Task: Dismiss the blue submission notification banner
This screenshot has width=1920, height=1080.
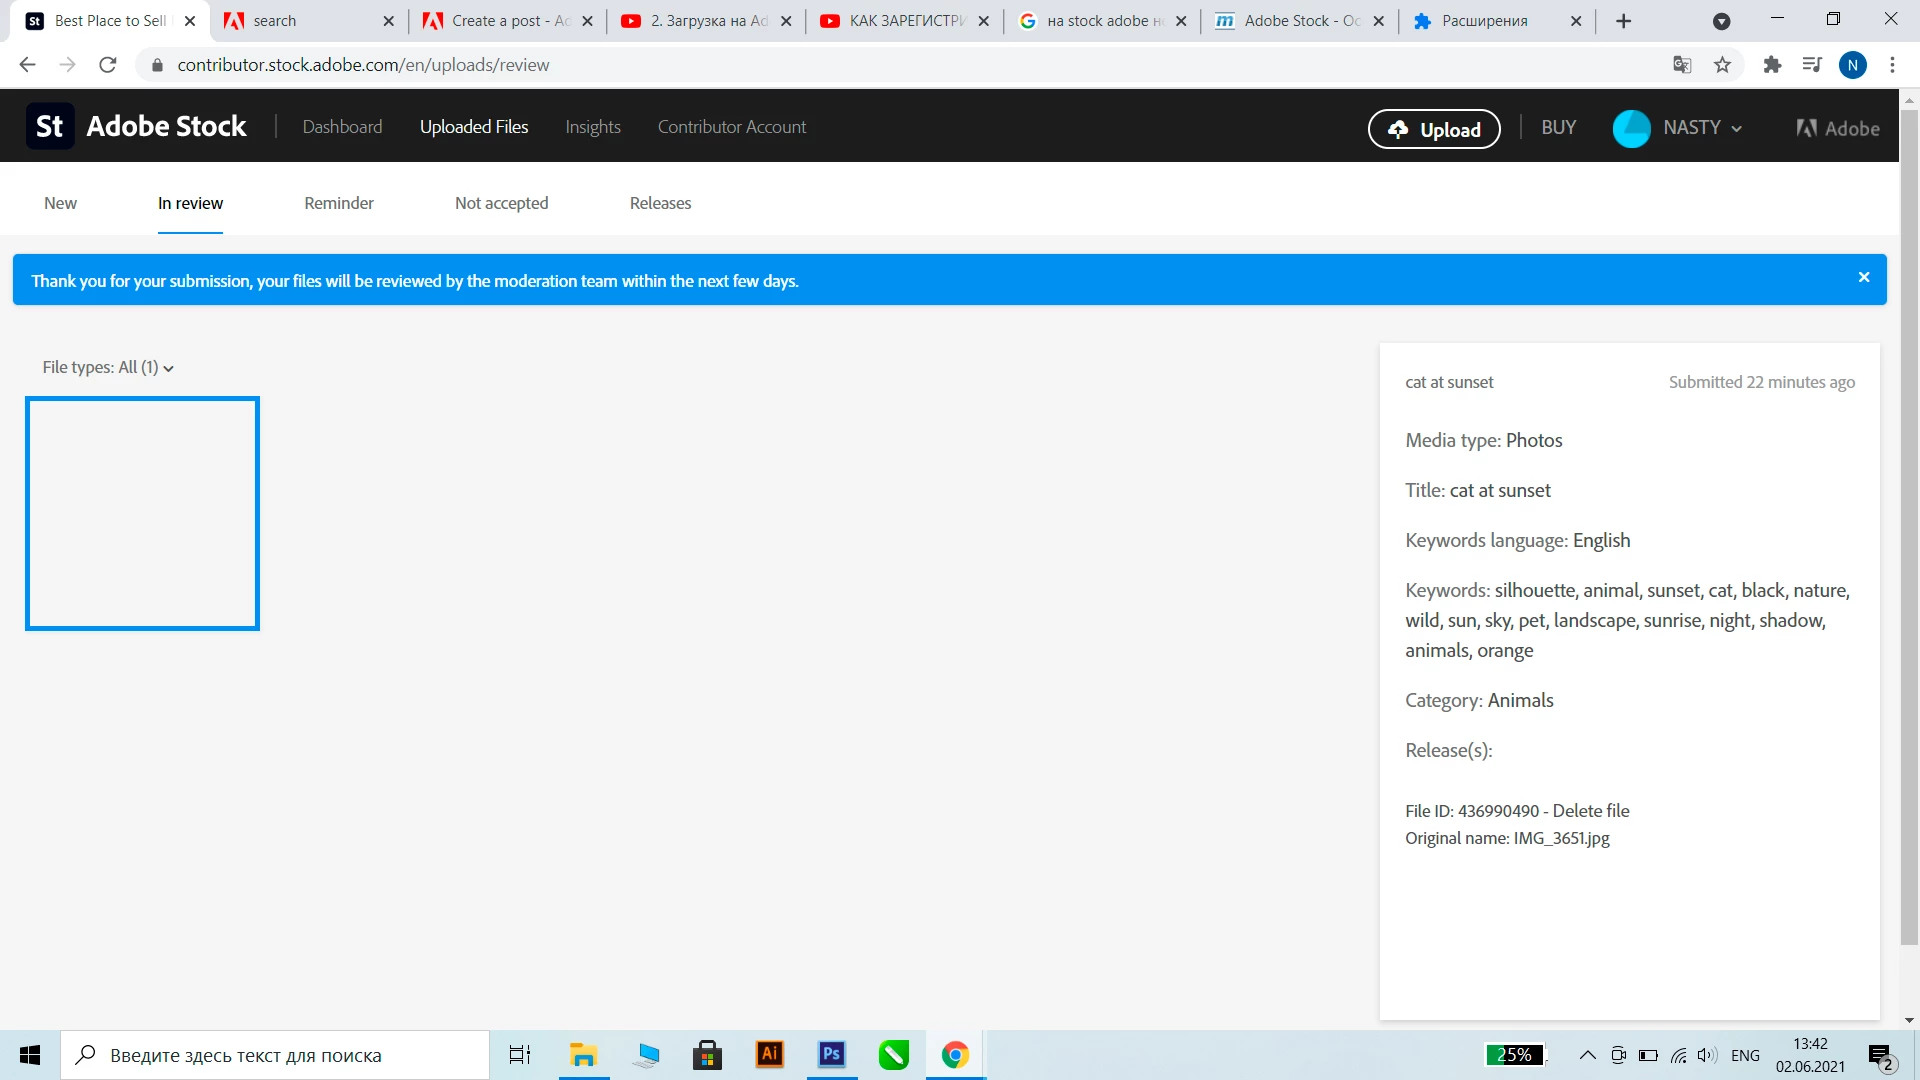Action: coord(1864,278)
